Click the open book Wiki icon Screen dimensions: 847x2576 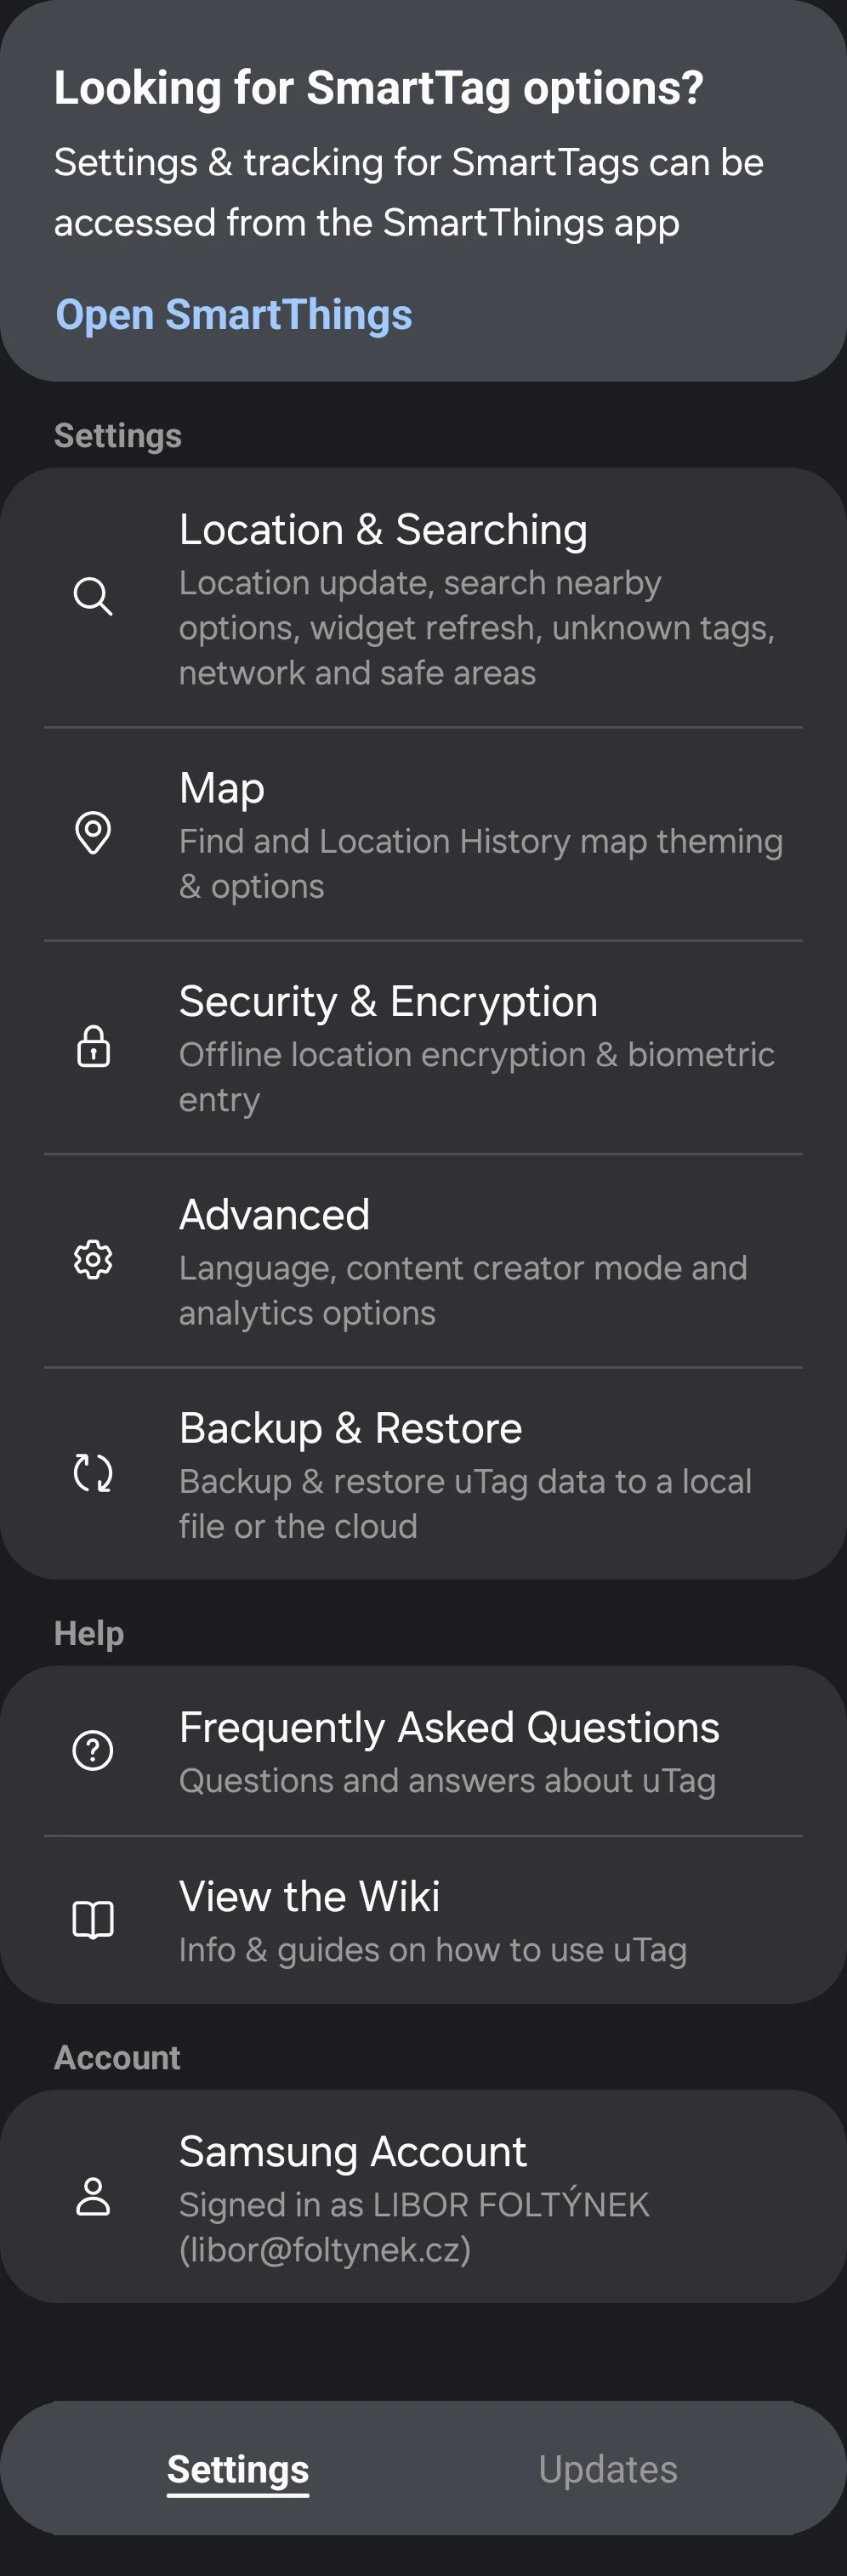click(x=93, y=1919)
